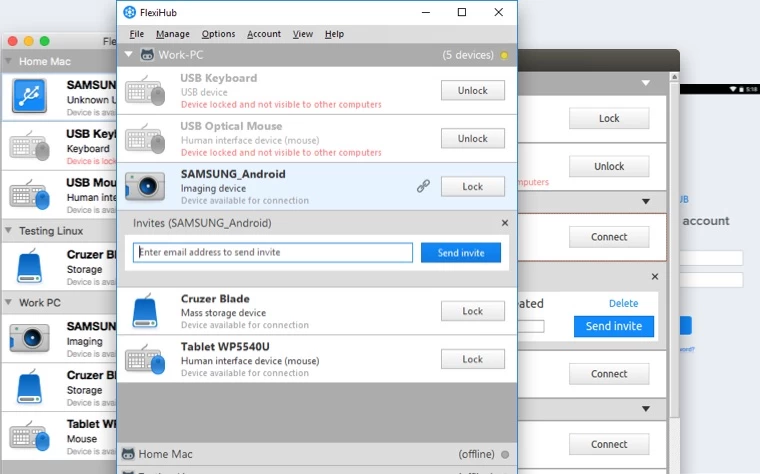This screenshot has width=760, height=474.
Task: Click the vertical scrollbar of the right window
Action: [x=674, y=250]
